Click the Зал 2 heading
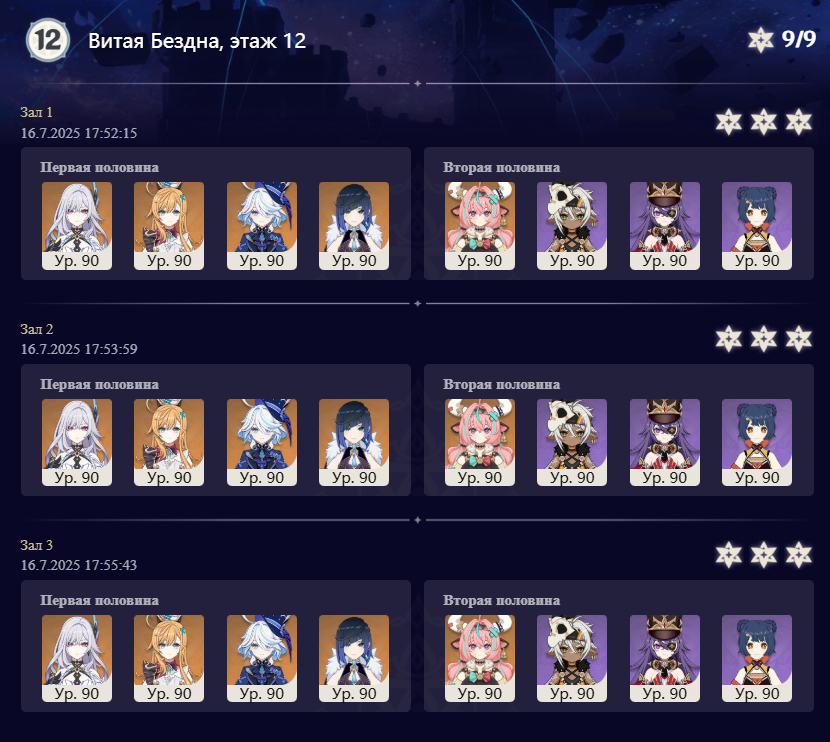Image resolution: width=830 pixels, height=742 pixels. 37,329
